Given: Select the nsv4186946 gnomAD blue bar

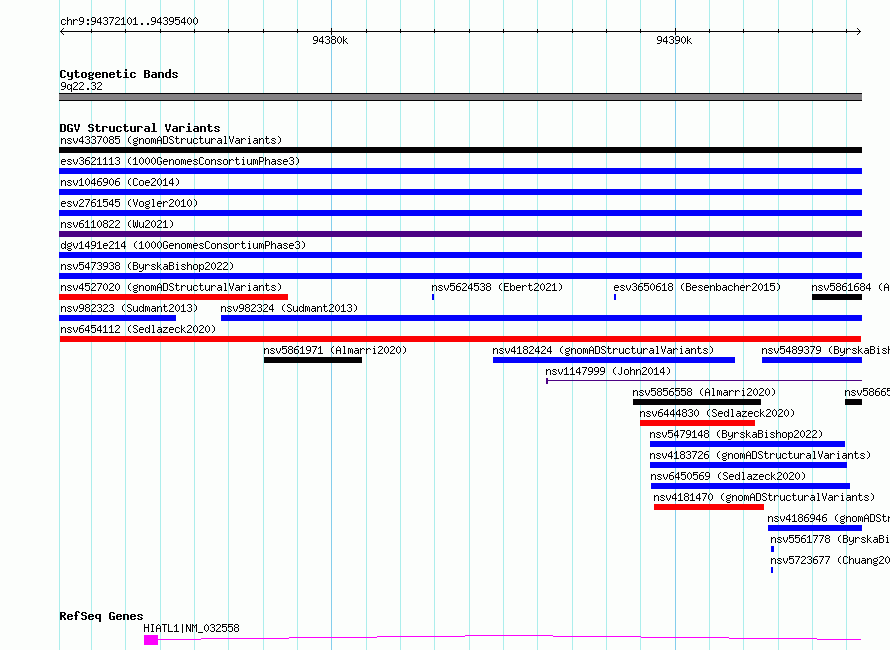Looking at the screenshot, I should point(815,528).
